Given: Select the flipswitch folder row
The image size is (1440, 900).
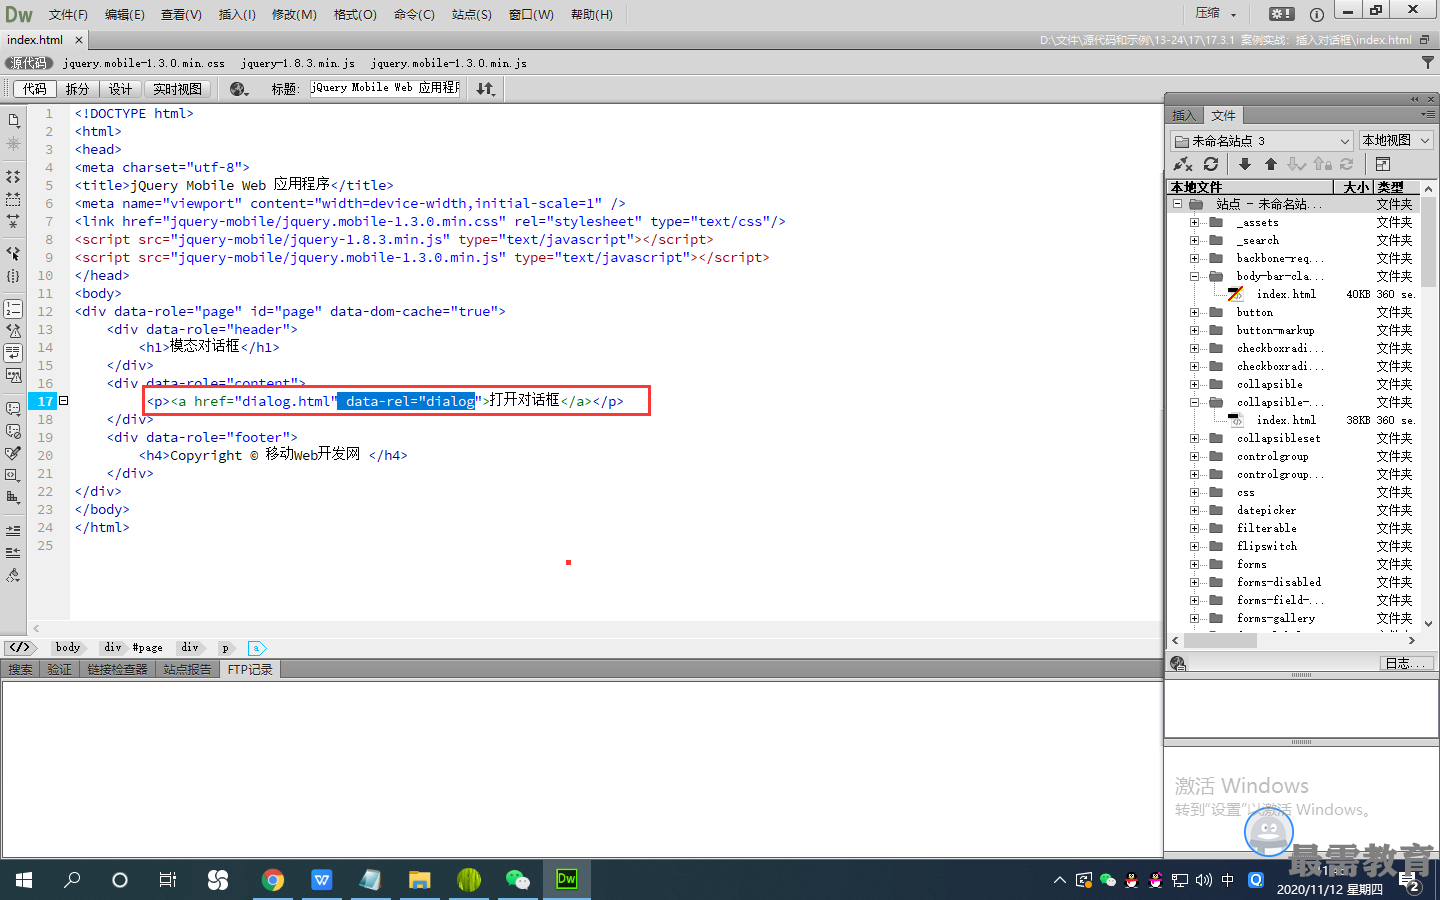Looking at the screenshot, I should pyautogui.click(x=1294, y=547).
